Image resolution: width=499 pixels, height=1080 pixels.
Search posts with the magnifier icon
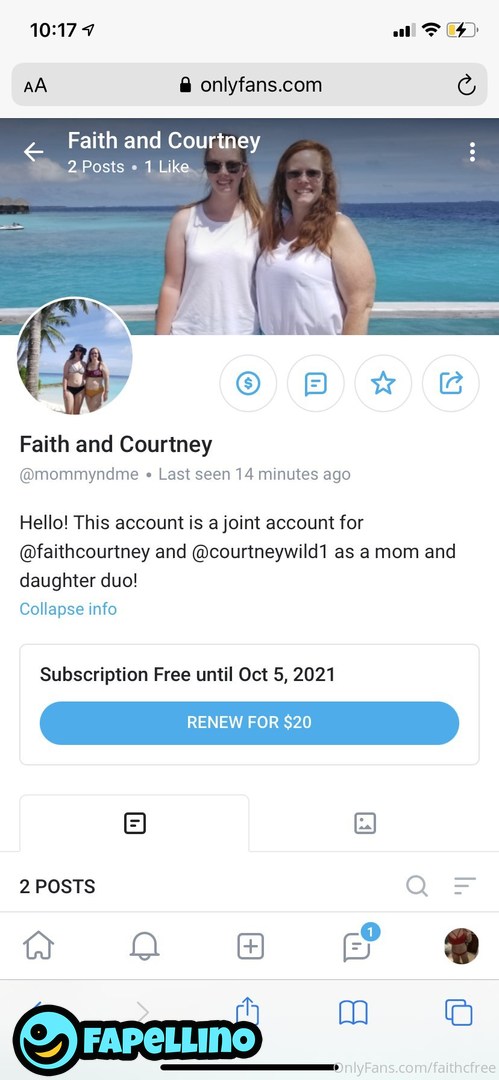click(x=417, y=886)
